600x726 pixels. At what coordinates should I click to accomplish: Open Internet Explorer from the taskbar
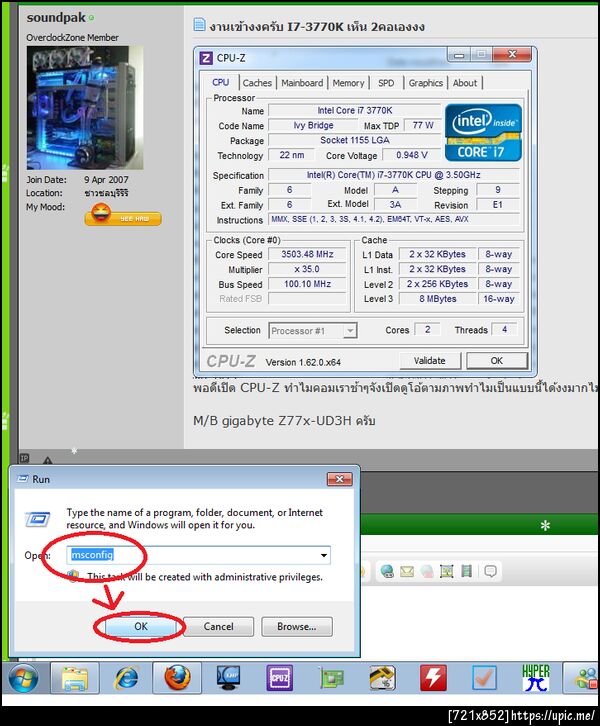click(x=126, y=678)
